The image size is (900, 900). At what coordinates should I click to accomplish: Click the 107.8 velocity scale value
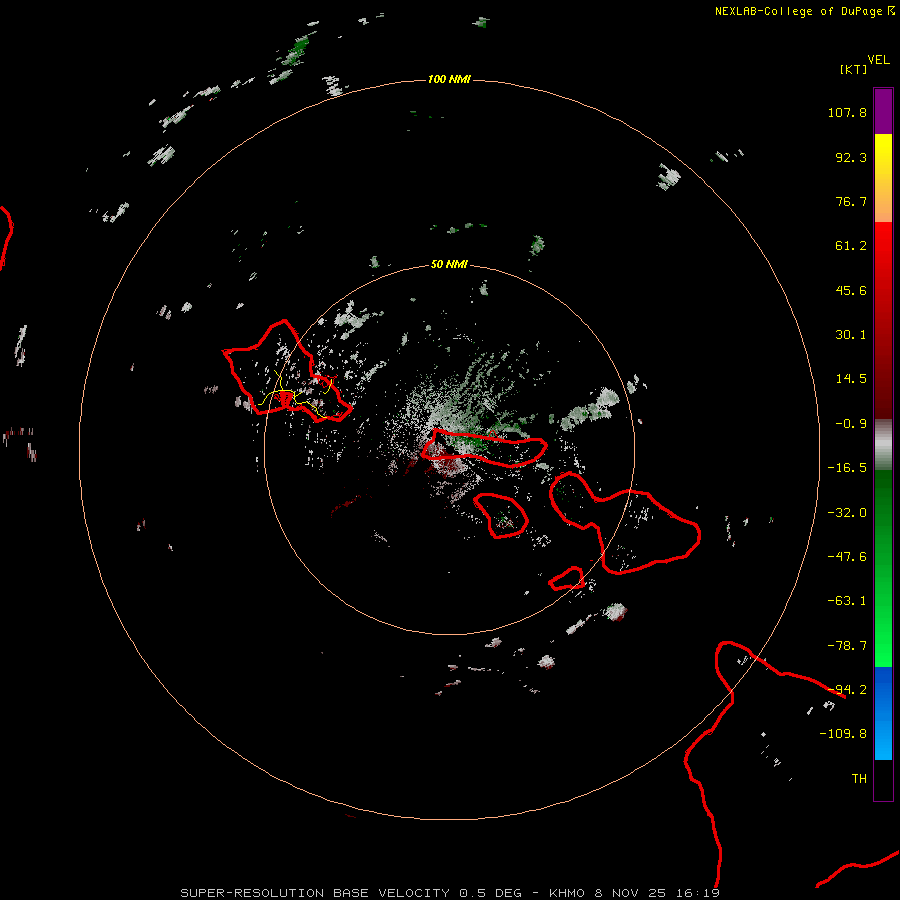tap(847, 112)
